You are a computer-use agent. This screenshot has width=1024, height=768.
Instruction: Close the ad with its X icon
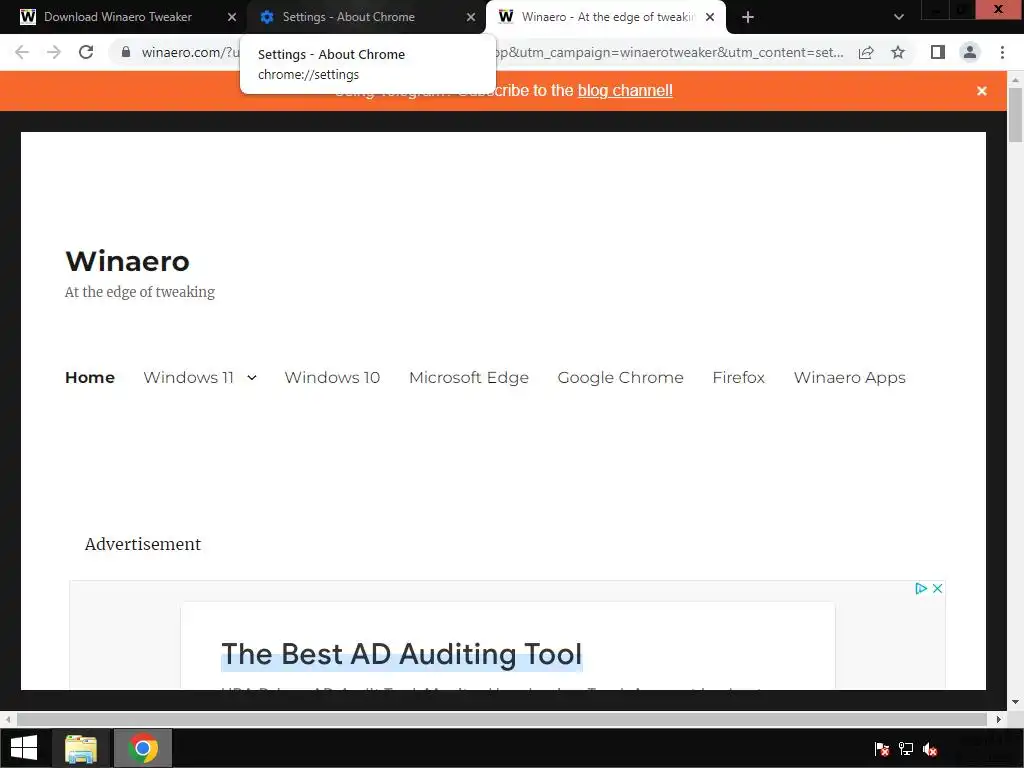pyautogui.click(x=937, y=588)
